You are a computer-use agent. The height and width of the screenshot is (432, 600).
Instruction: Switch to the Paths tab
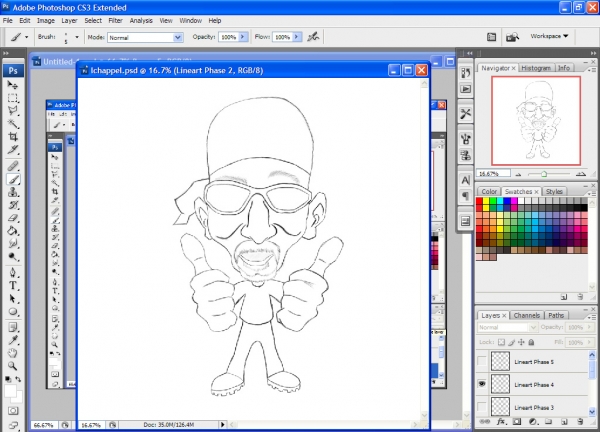556,315
